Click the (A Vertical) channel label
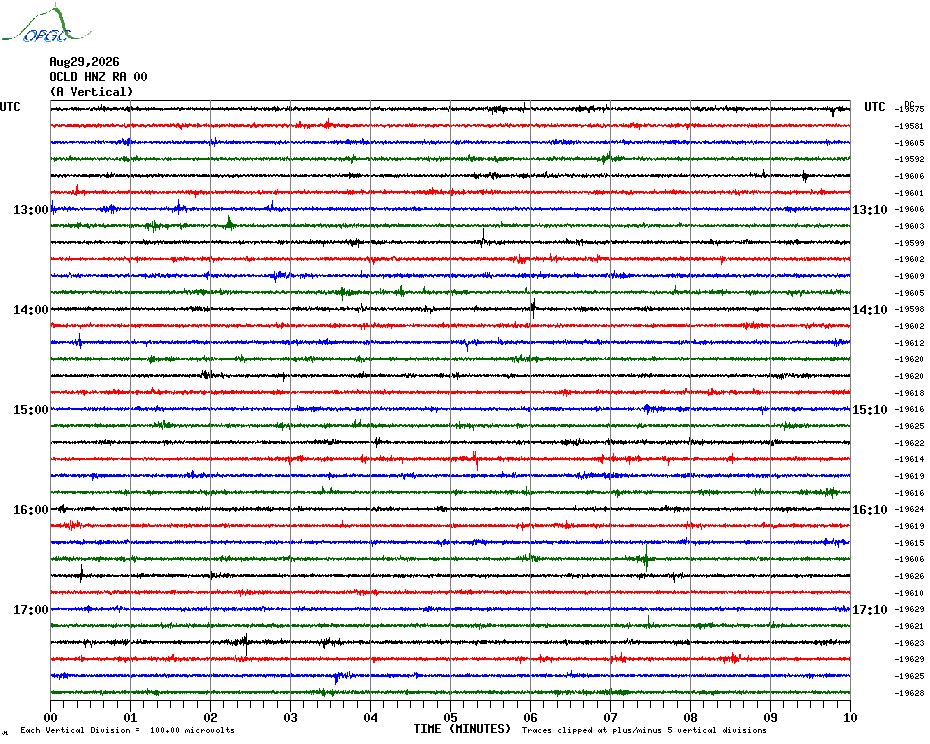The width and height of the screenshot is (930, 744). [91, 92]
